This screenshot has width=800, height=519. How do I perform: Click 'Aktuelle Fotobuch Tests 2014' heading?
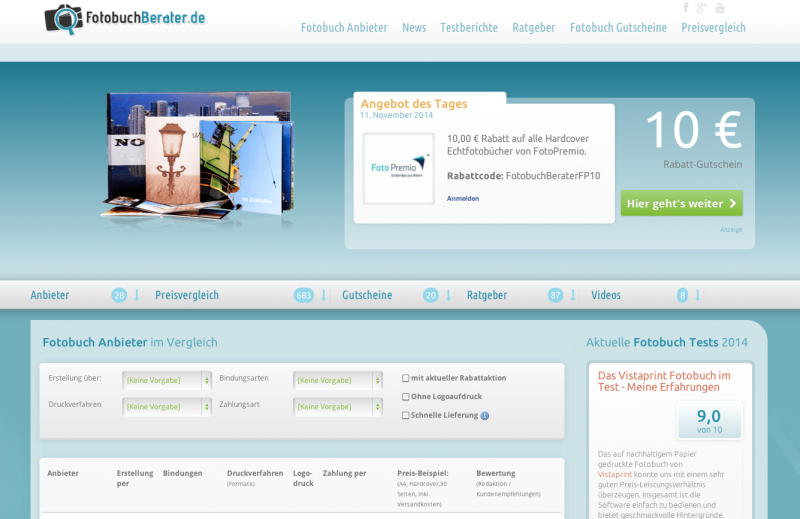point(666,342)
